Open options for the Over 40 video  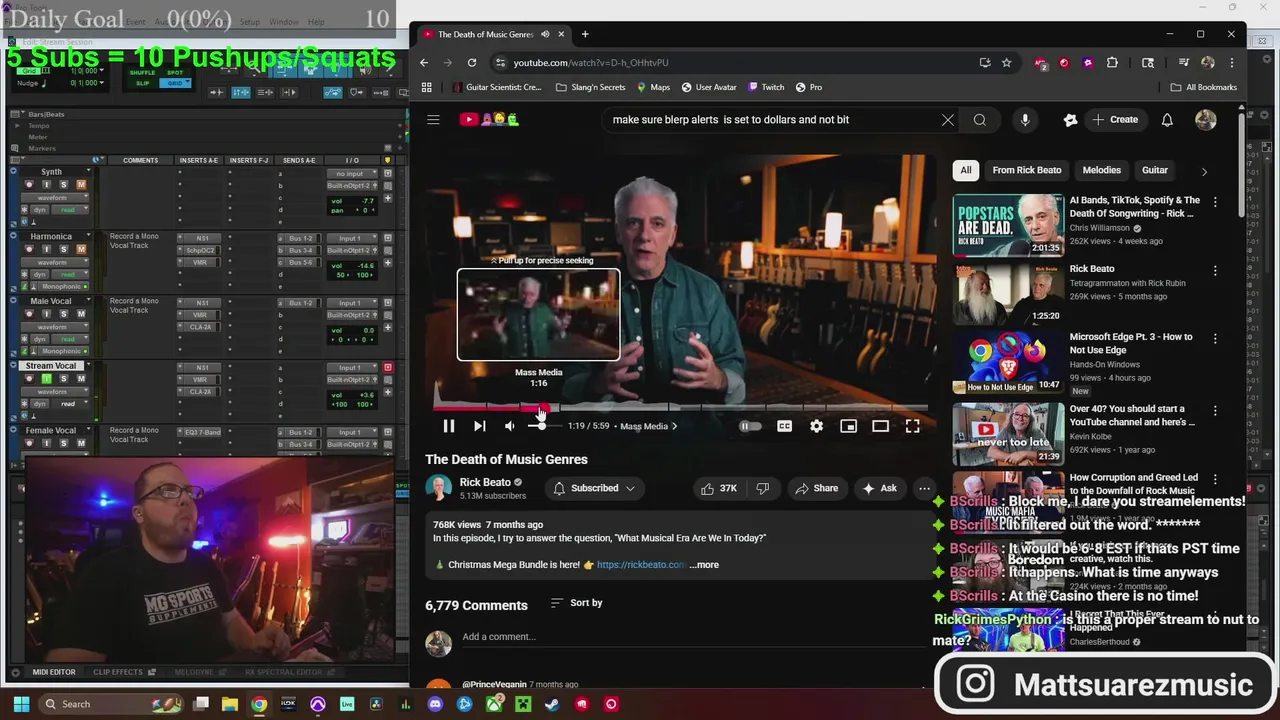pos(1215,411)
